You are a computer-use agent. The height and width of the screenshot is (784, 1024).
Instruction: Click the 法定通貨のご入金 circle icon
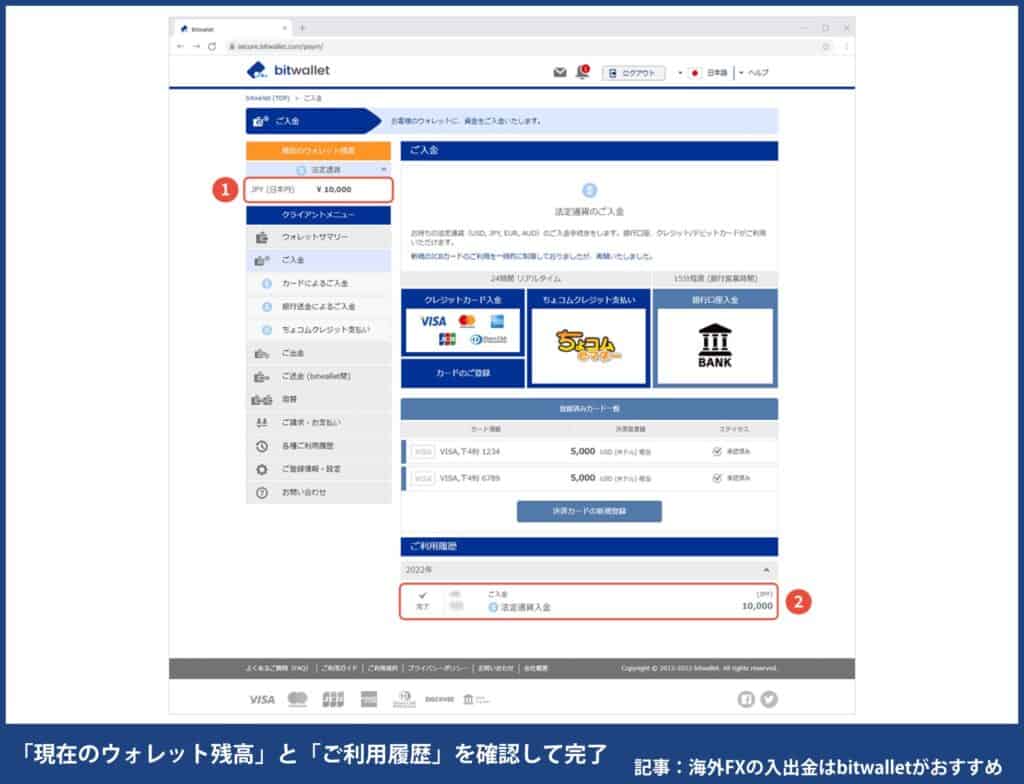589,191
